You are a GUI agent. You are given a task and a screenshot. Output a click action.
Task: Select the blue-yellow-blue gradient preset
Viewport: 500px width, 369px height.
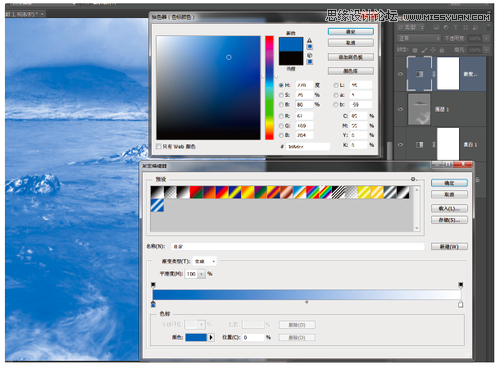coord(235,193)
